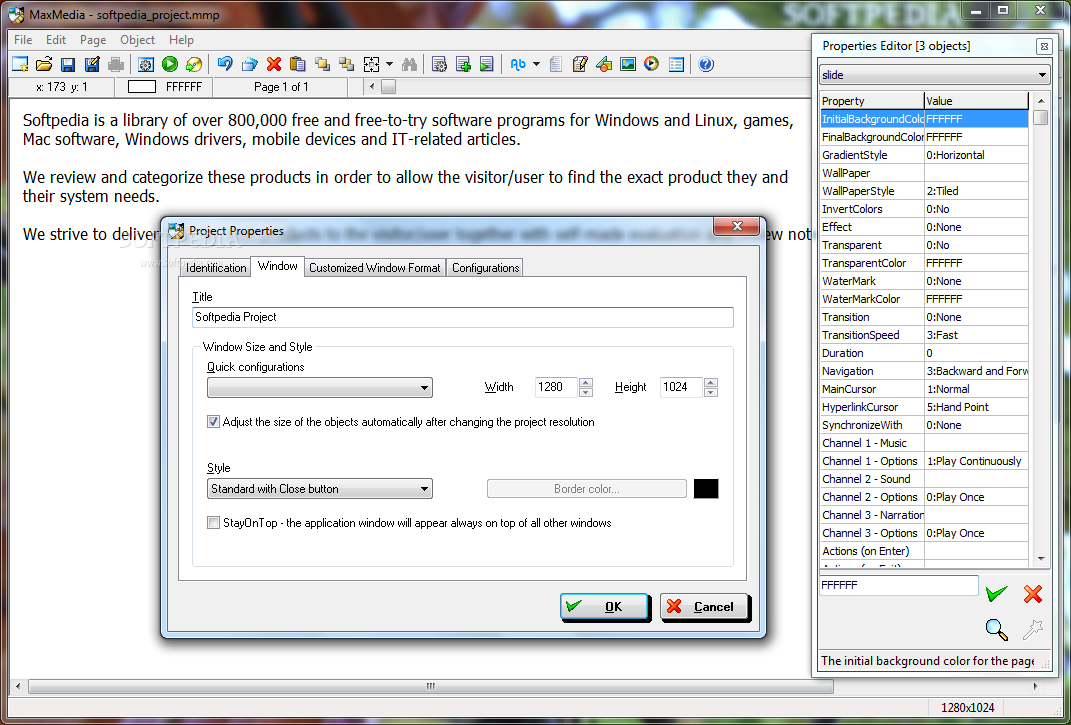The width and height of the screenshot is (1071, 725).
Task: Save the project with the floppy icon
Action: coord(68,64)
